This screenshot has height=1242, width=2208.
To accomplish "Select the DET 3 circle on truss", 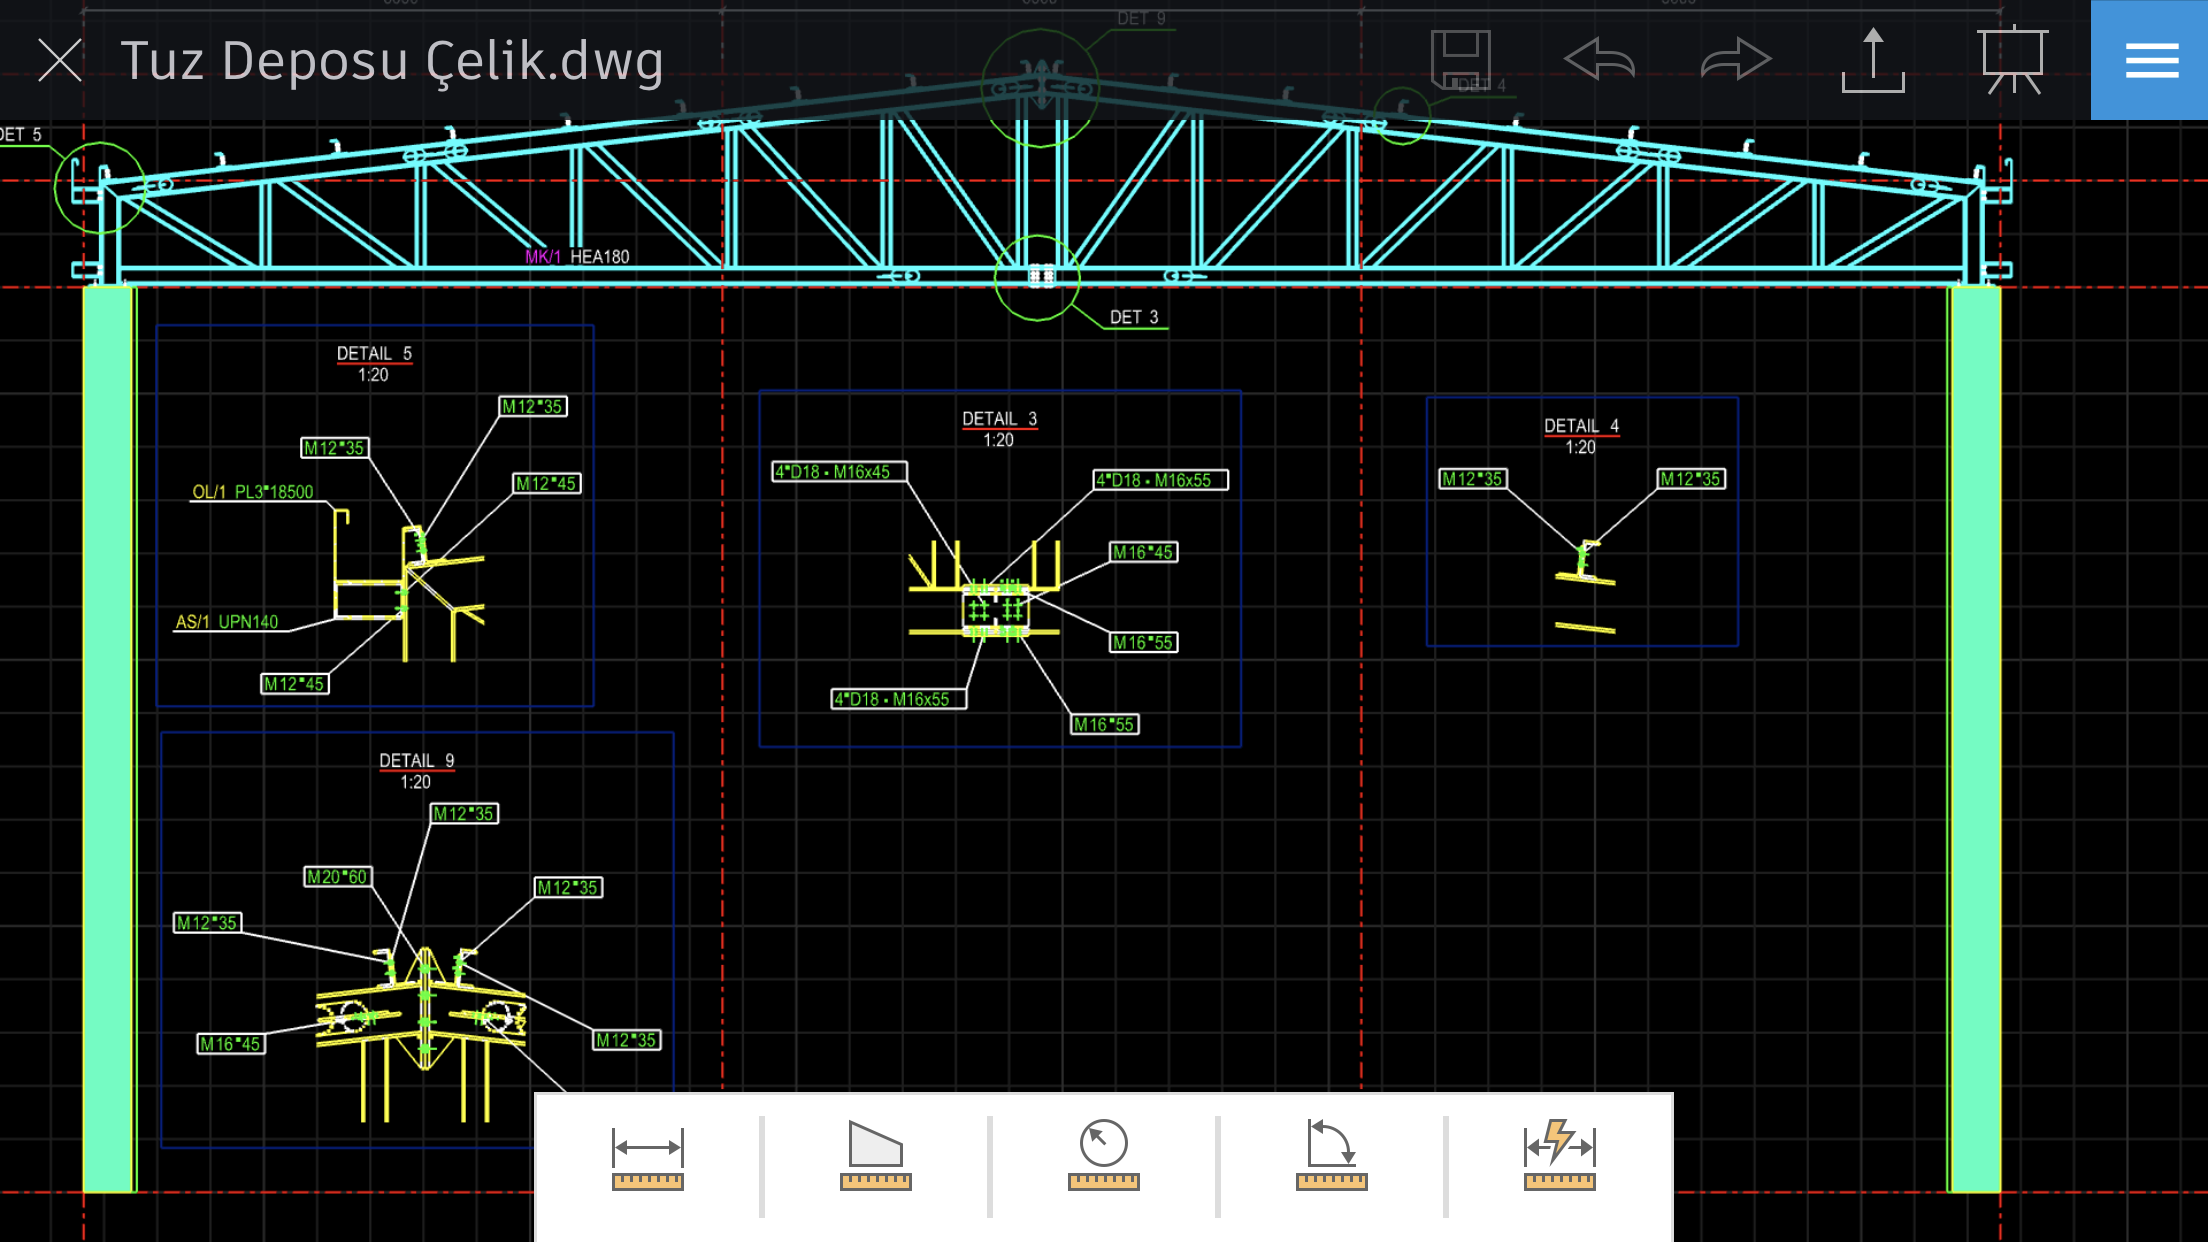I will pyautogui.click(x=1038, y=277).
